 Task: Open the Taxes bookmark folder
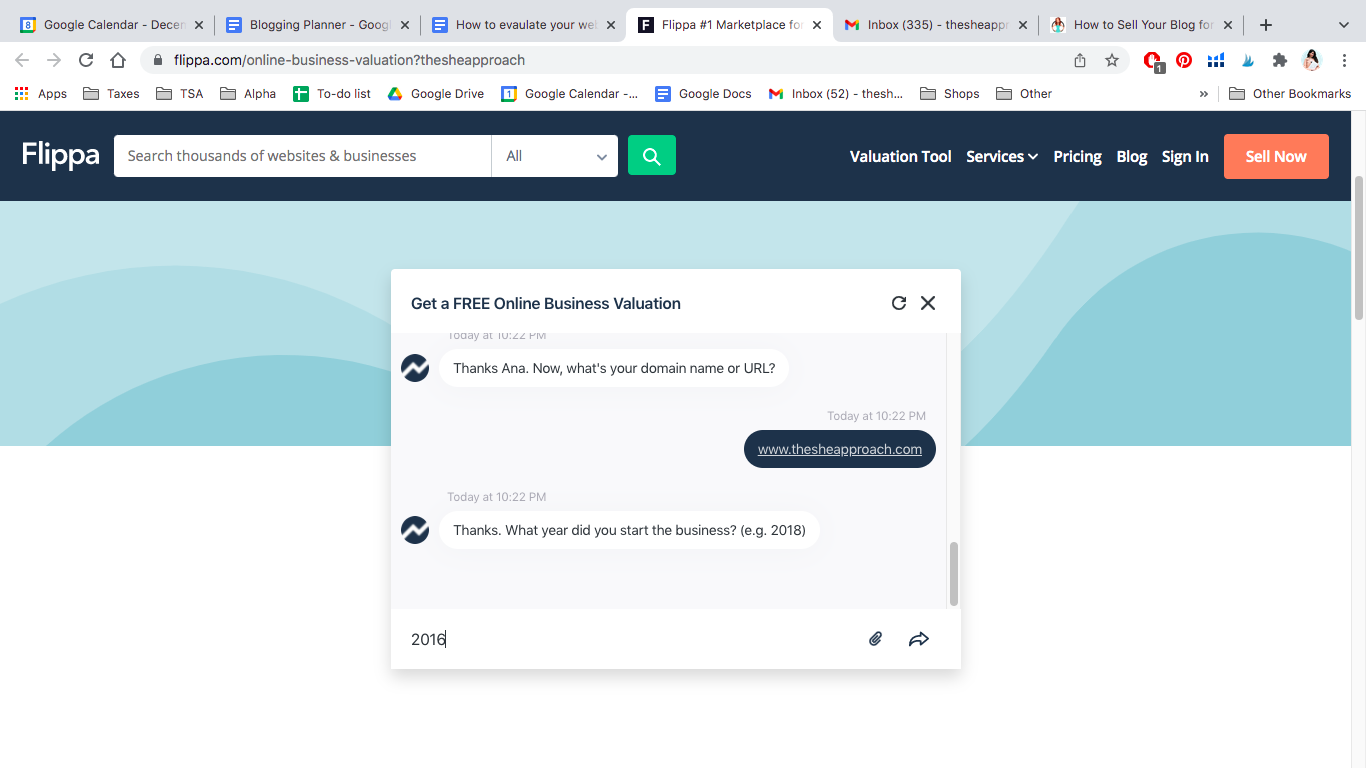tap(111, 94)
